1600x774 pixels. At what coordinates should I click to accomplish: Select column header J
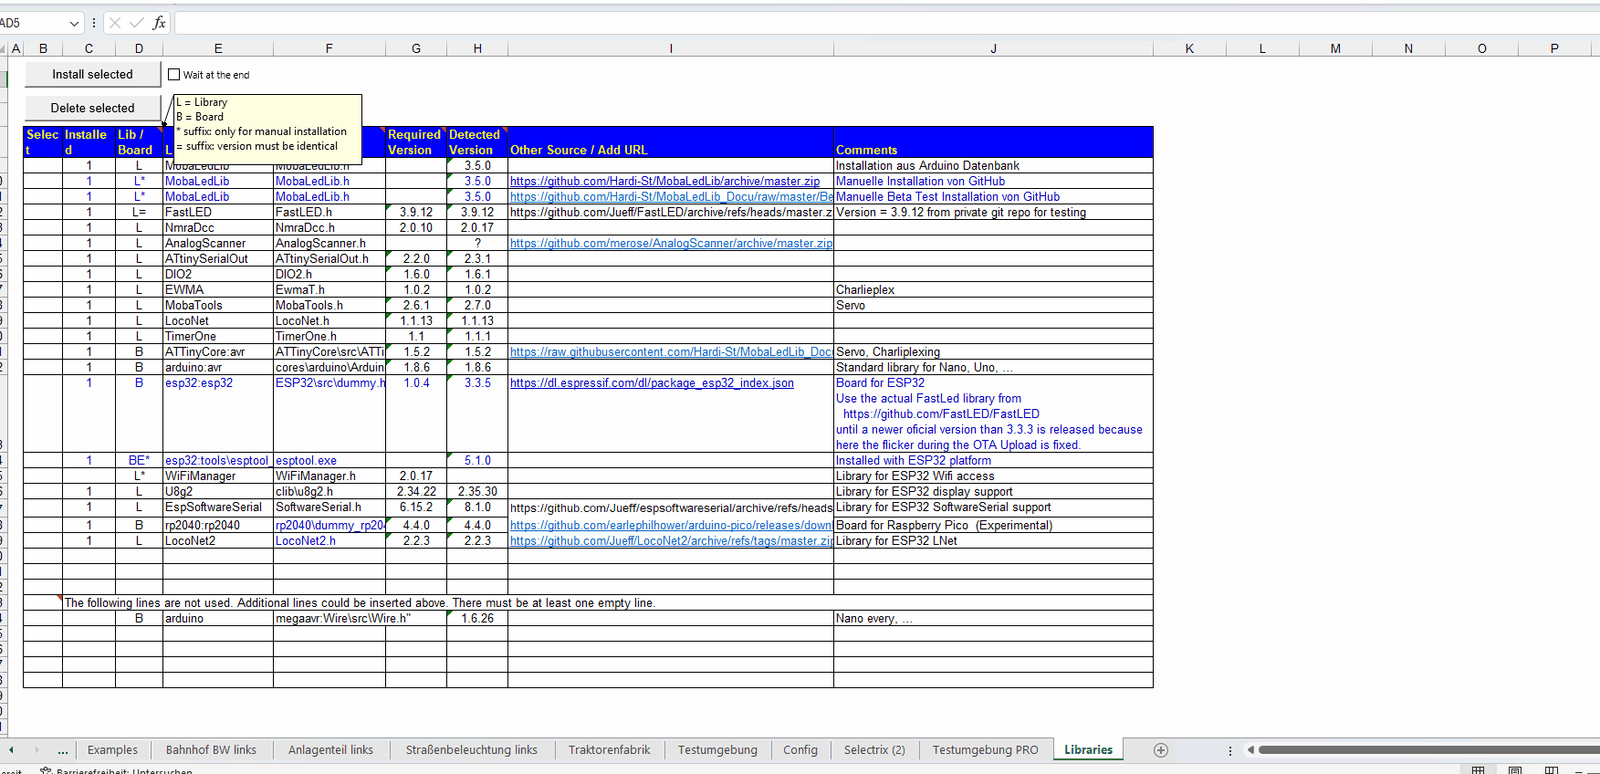(993, 48)
